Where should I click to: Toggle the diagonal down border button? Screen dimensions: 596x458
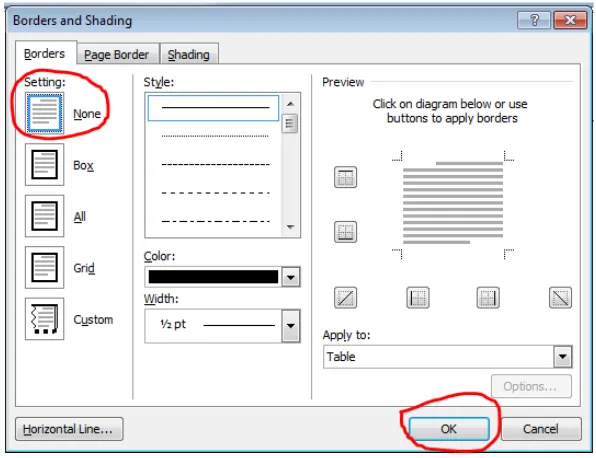click(560, 297)
